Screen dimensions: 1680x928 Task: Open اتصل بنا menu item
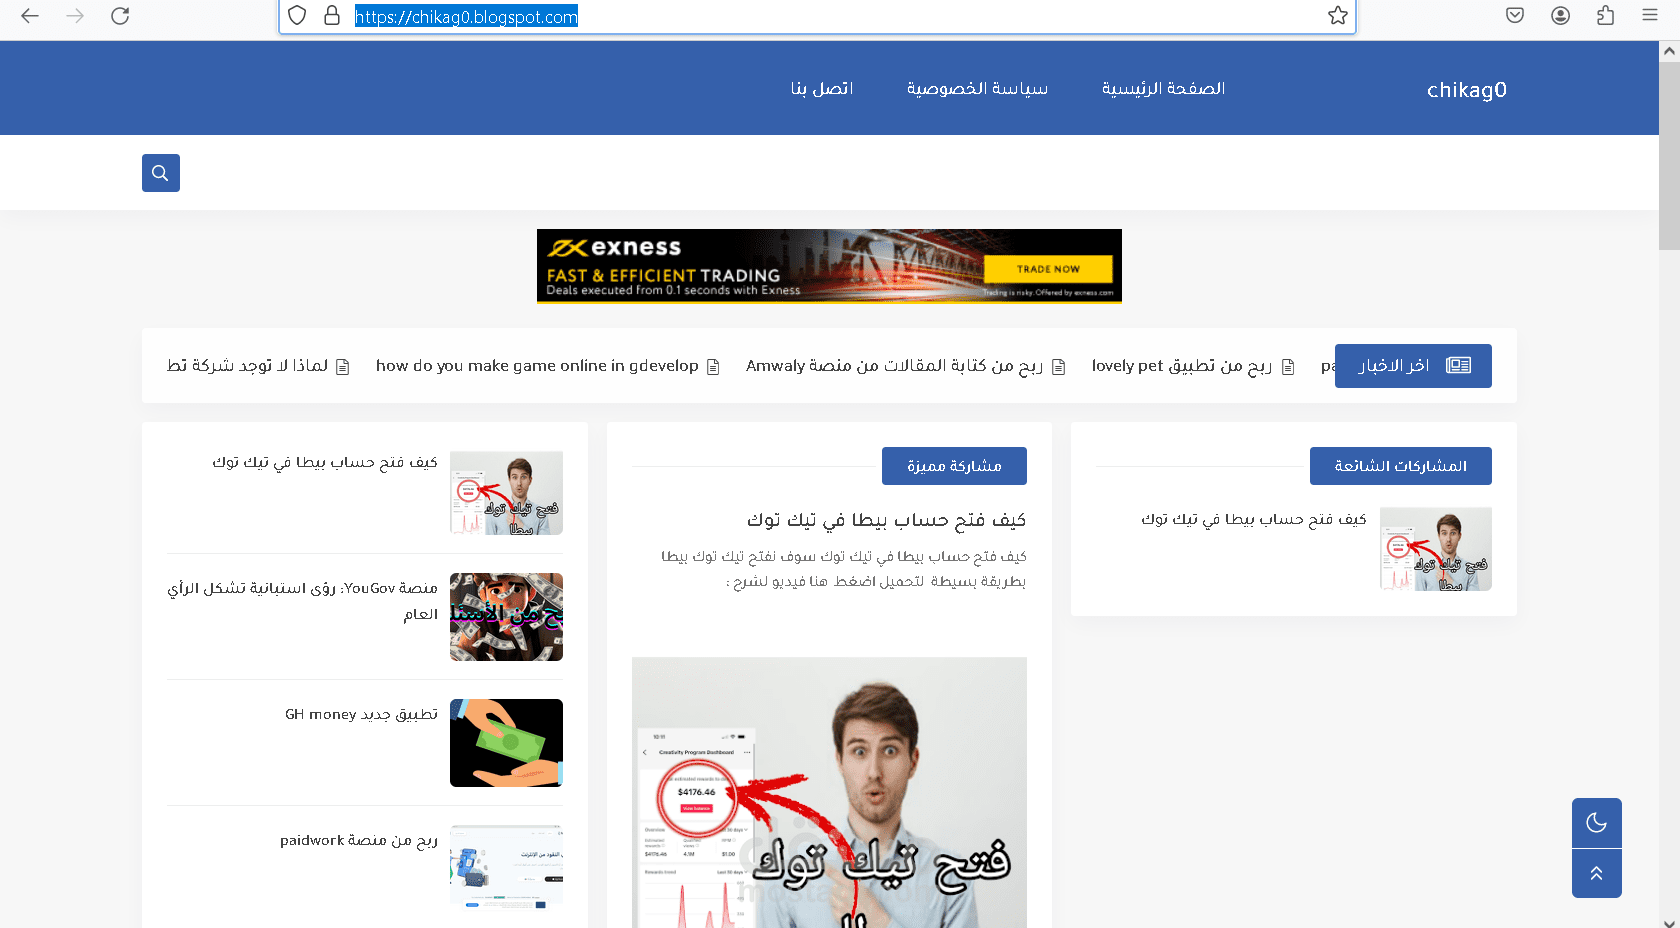822,88
